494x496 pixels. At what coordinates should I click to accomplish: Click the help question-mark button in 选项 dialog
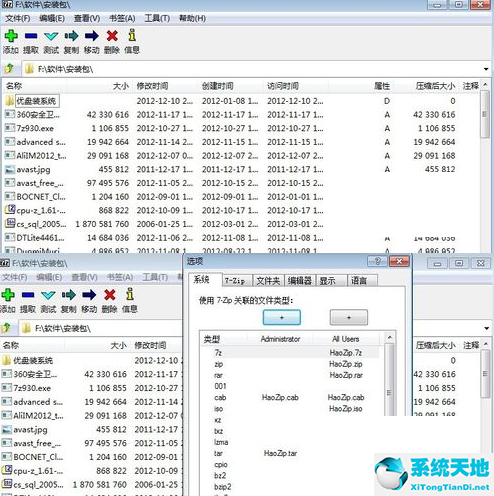tap(377, 261)
